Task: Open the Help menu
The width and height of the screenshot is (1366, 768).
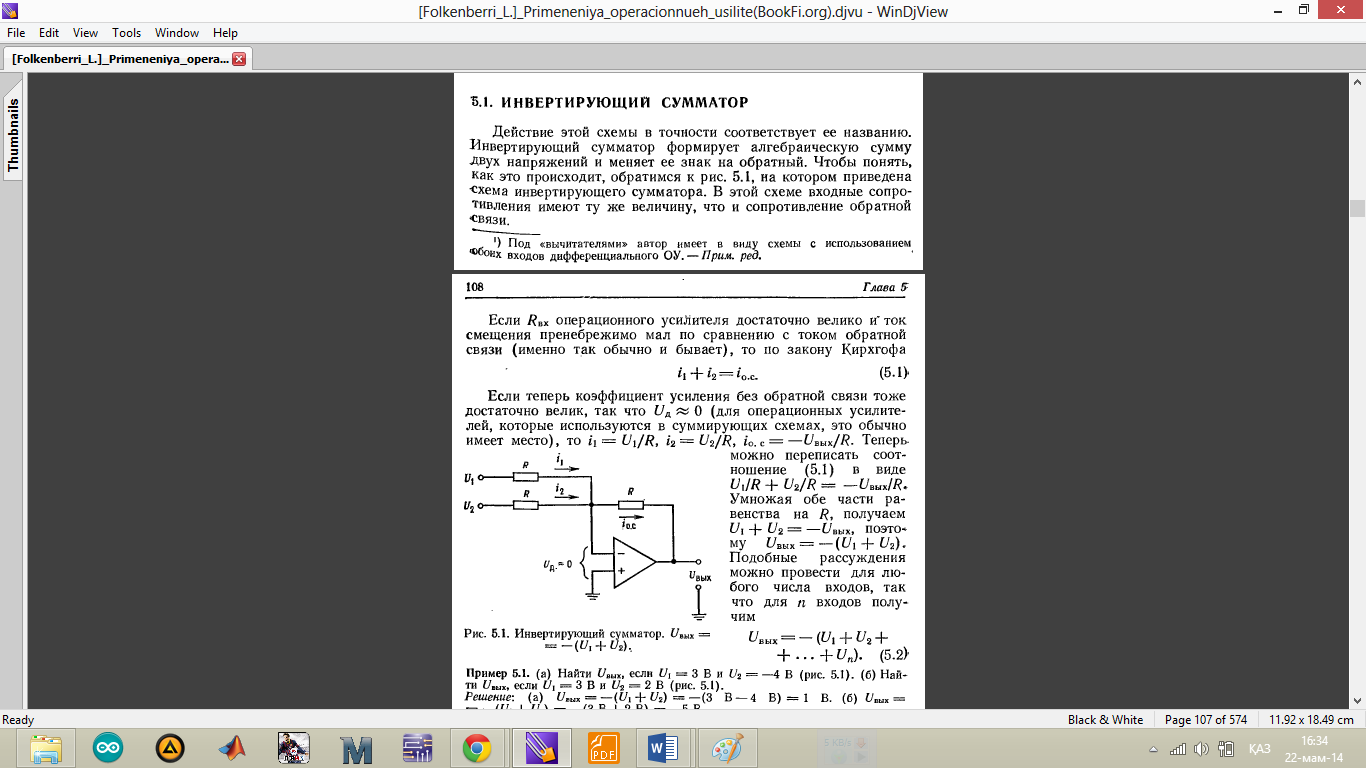Action: pyautogui.click(x=226, y=33)
